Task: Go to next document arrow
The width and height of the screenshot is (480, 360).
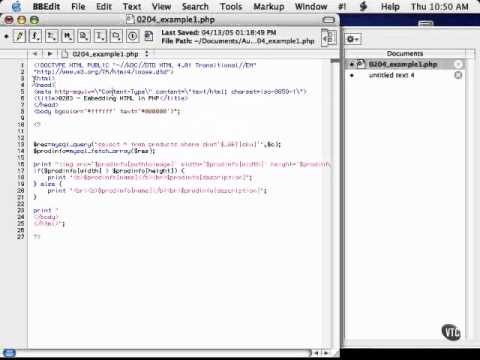Action: pyautogui.click(x=50, y=54)
